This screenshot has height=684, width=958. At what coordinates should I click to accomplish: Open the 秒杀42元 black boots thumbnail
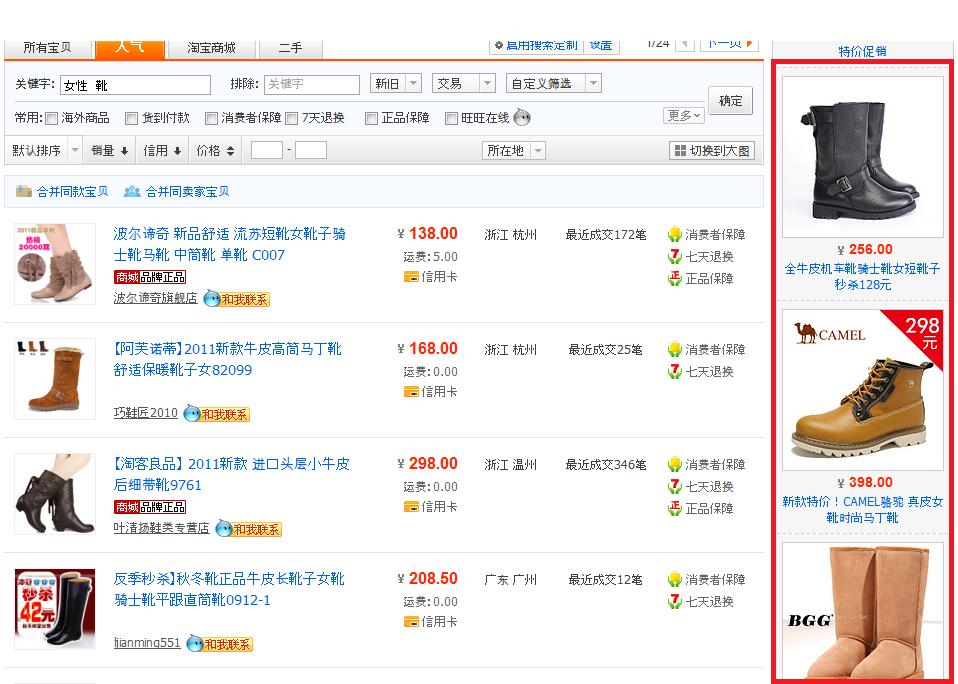point(55,609)
